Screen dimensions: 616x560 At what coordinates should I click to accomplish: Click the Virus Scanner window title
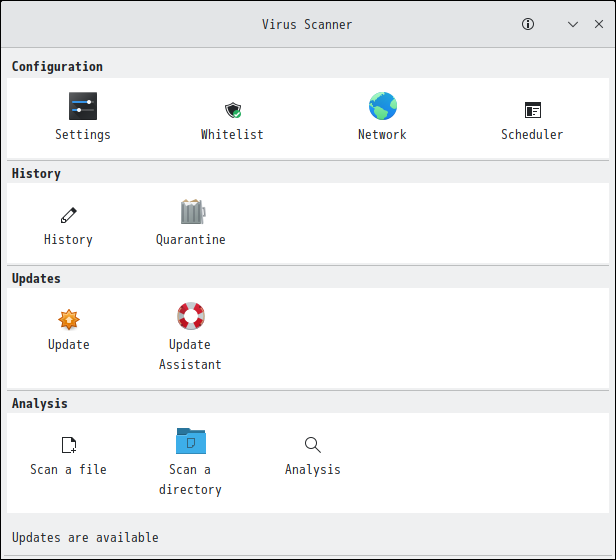pos(307,24)
